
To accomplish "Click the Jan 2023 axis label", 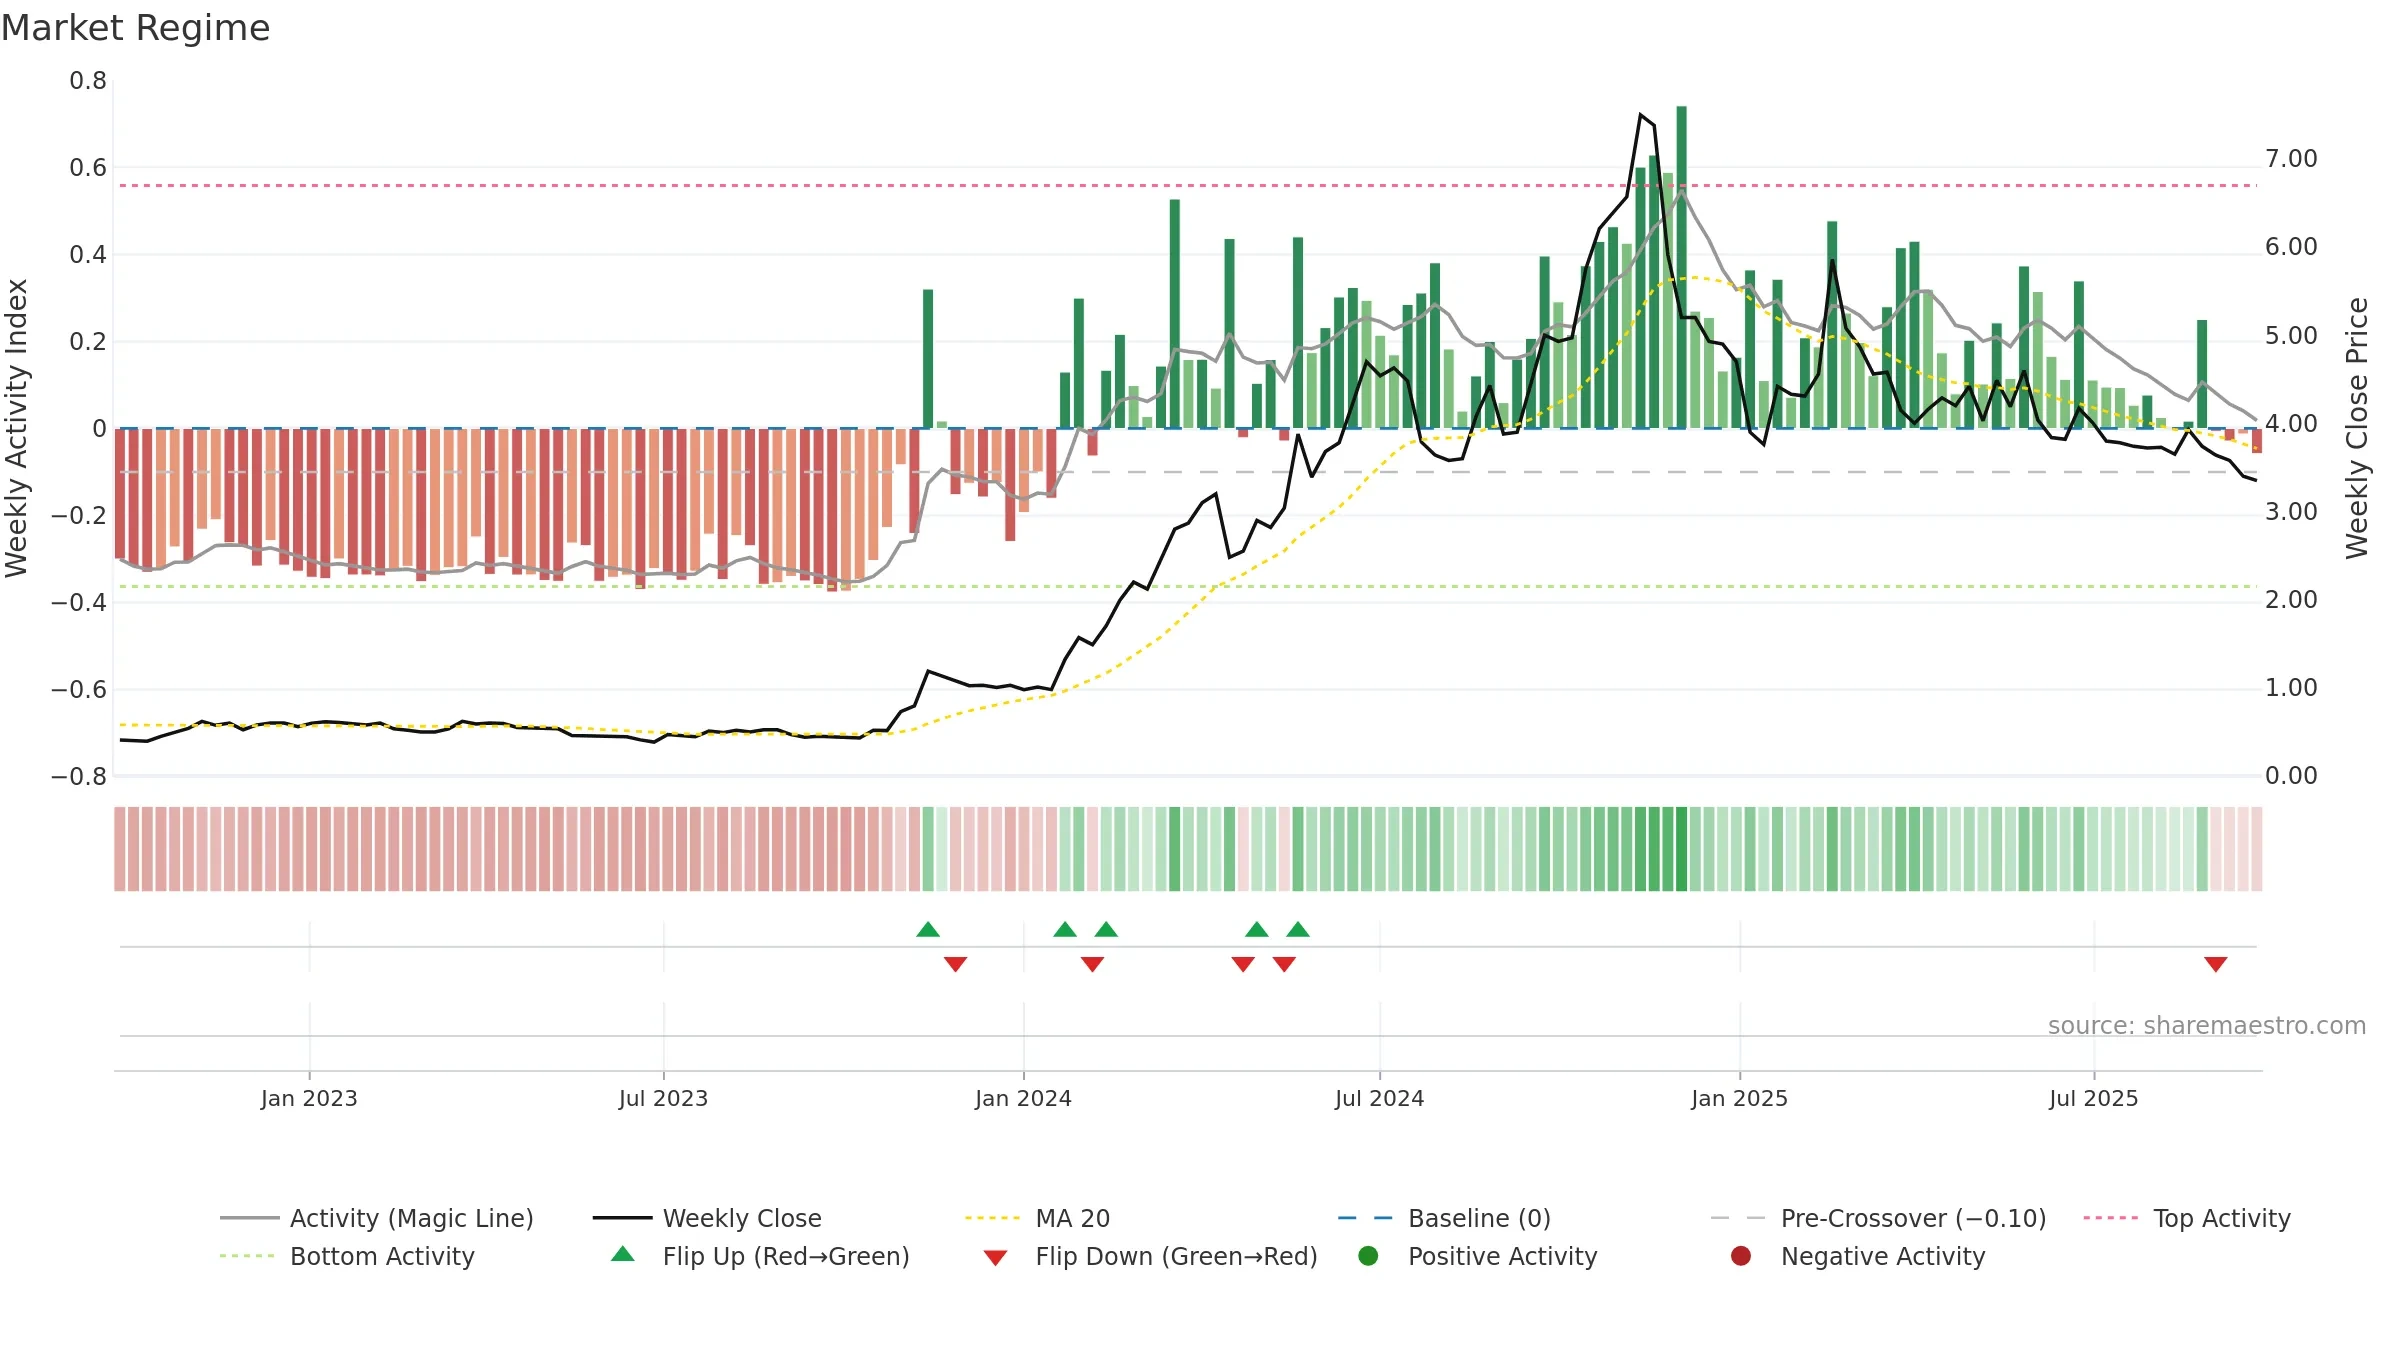I will (309, 1098).
